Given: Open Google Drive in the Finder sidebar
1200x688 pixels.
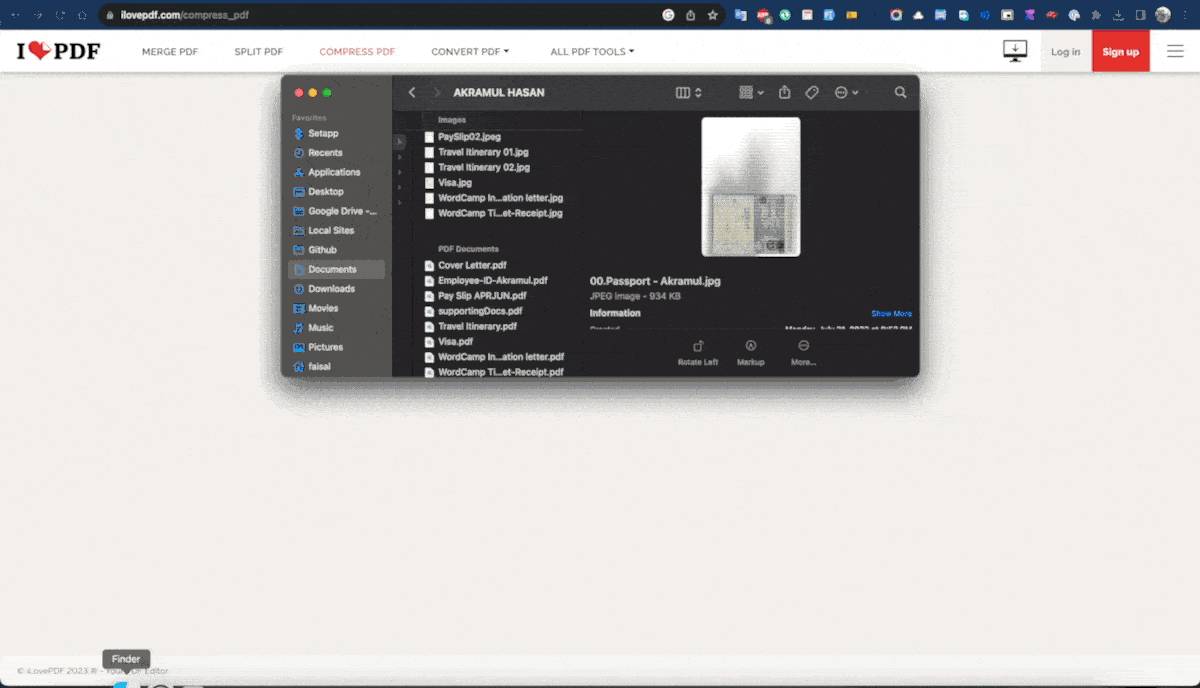Looking at the screenshot, I should [x=336, y=211].
